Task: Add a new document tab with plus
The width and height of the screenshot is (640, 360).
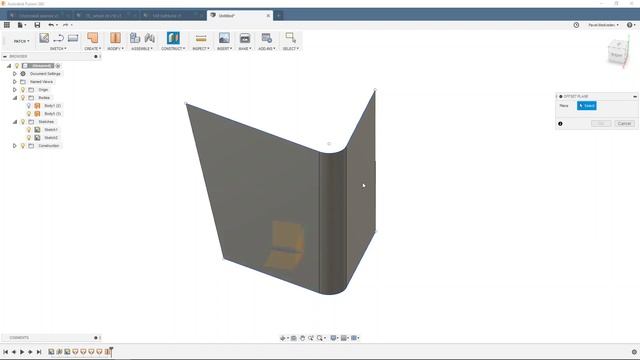Action: point(278,16)
